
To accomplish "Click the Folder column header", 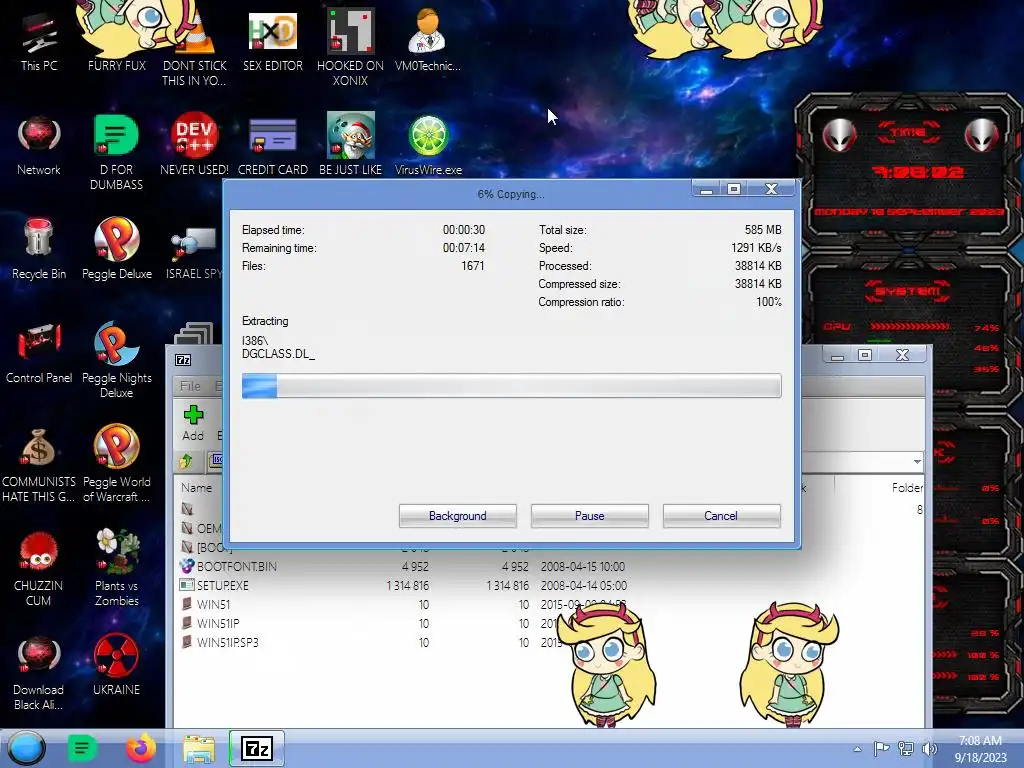I will pos(906,488).
